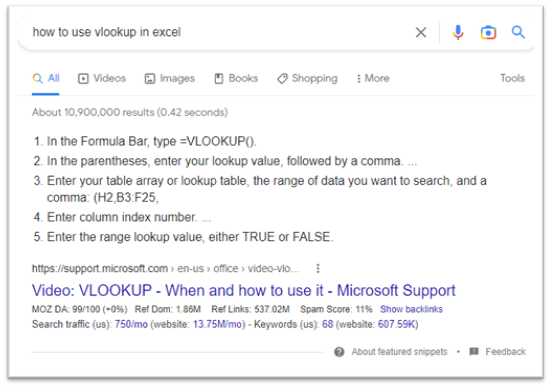Start voice search with the microphone icon
551x388 pixels.
(x=458, y=32)
